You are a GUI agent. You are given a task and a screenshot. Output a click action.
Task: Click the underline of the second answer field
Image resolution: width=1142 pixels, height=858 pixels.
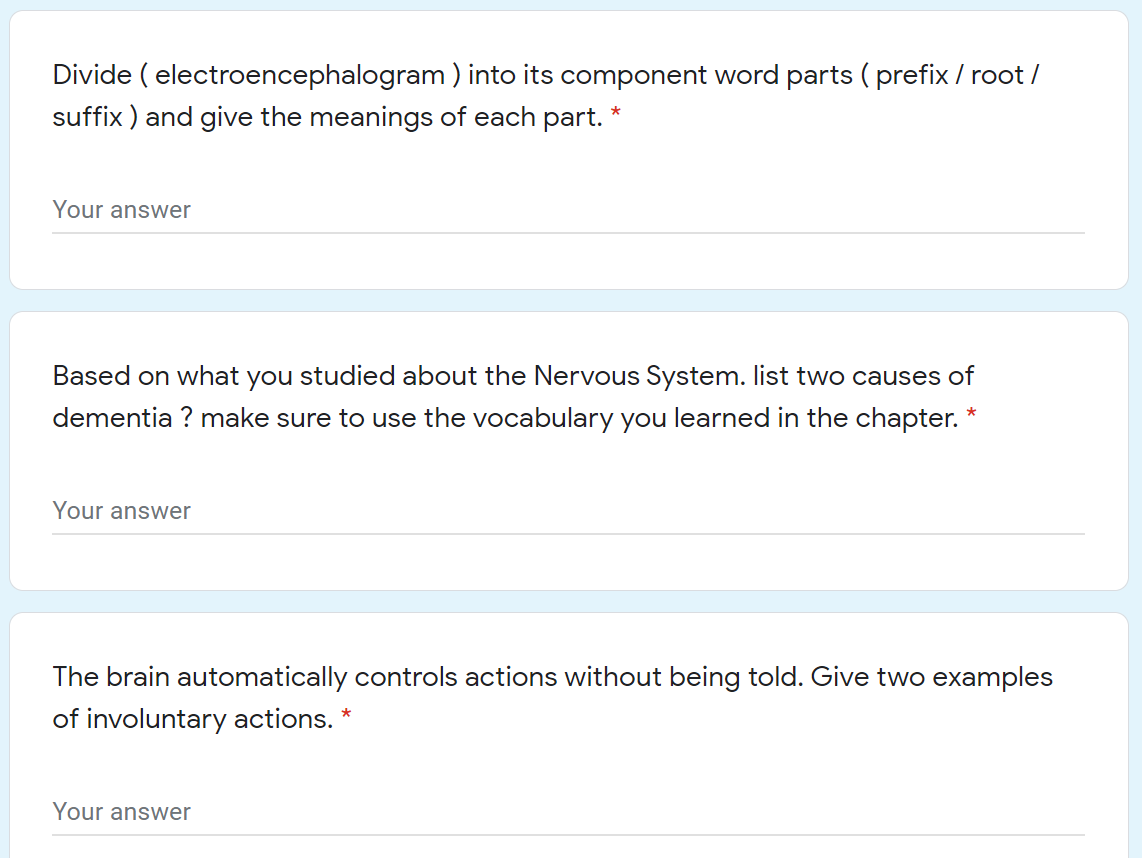click(570, 532)
